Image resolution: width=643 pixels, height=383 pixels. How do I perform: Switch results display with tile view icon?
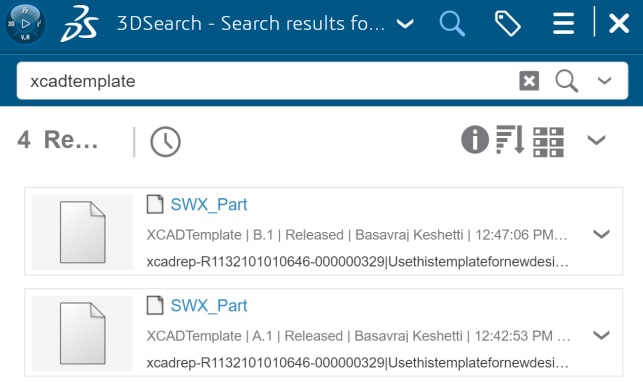(548, 142)
